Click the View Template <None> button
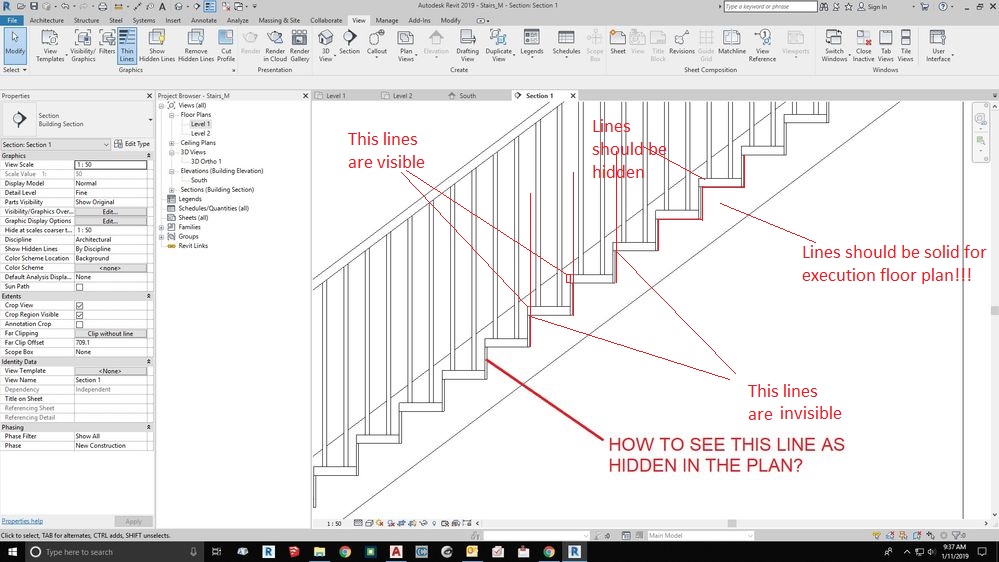The width and height of the screenshot is (999, 562). click(110, 371)
